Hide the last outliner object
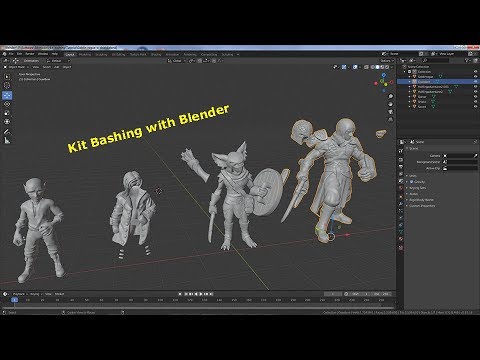This screenshot has width=480, height=360. click(475, 107)
